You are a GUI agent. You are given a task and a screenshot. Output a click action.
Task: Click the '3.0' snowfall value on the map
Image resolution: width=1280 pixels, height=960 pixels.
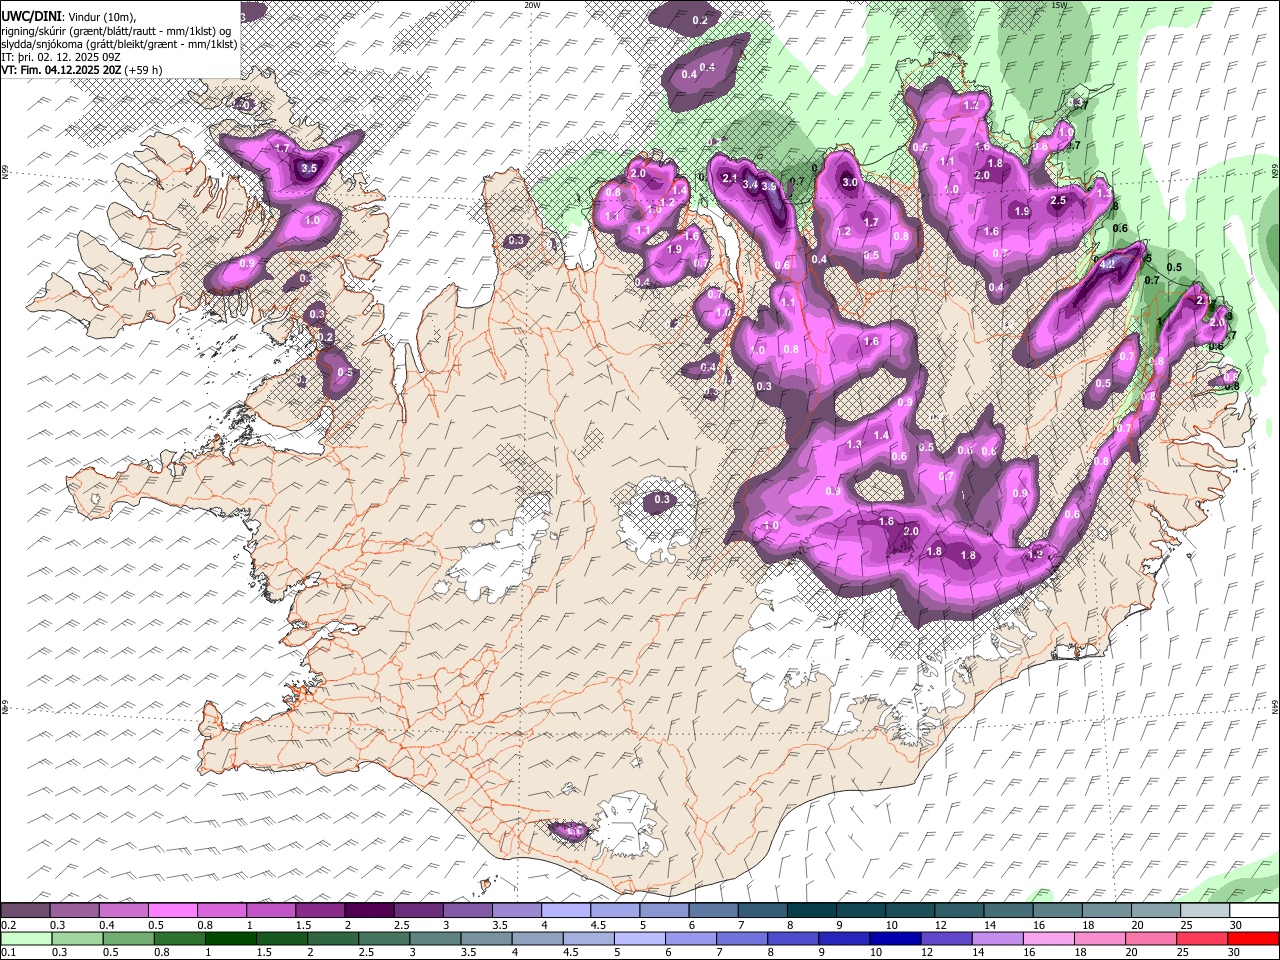click(x=850, y=183)
